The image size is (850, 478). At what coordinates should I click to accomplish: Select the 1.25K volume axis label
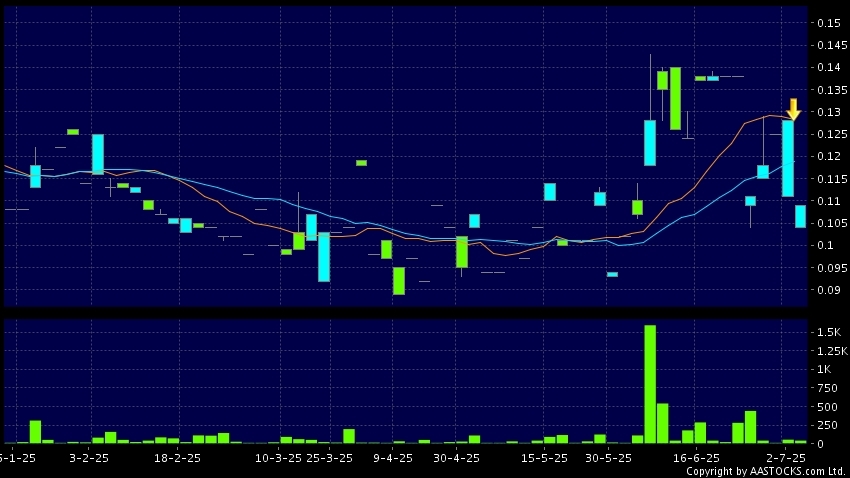coord(832,351)
